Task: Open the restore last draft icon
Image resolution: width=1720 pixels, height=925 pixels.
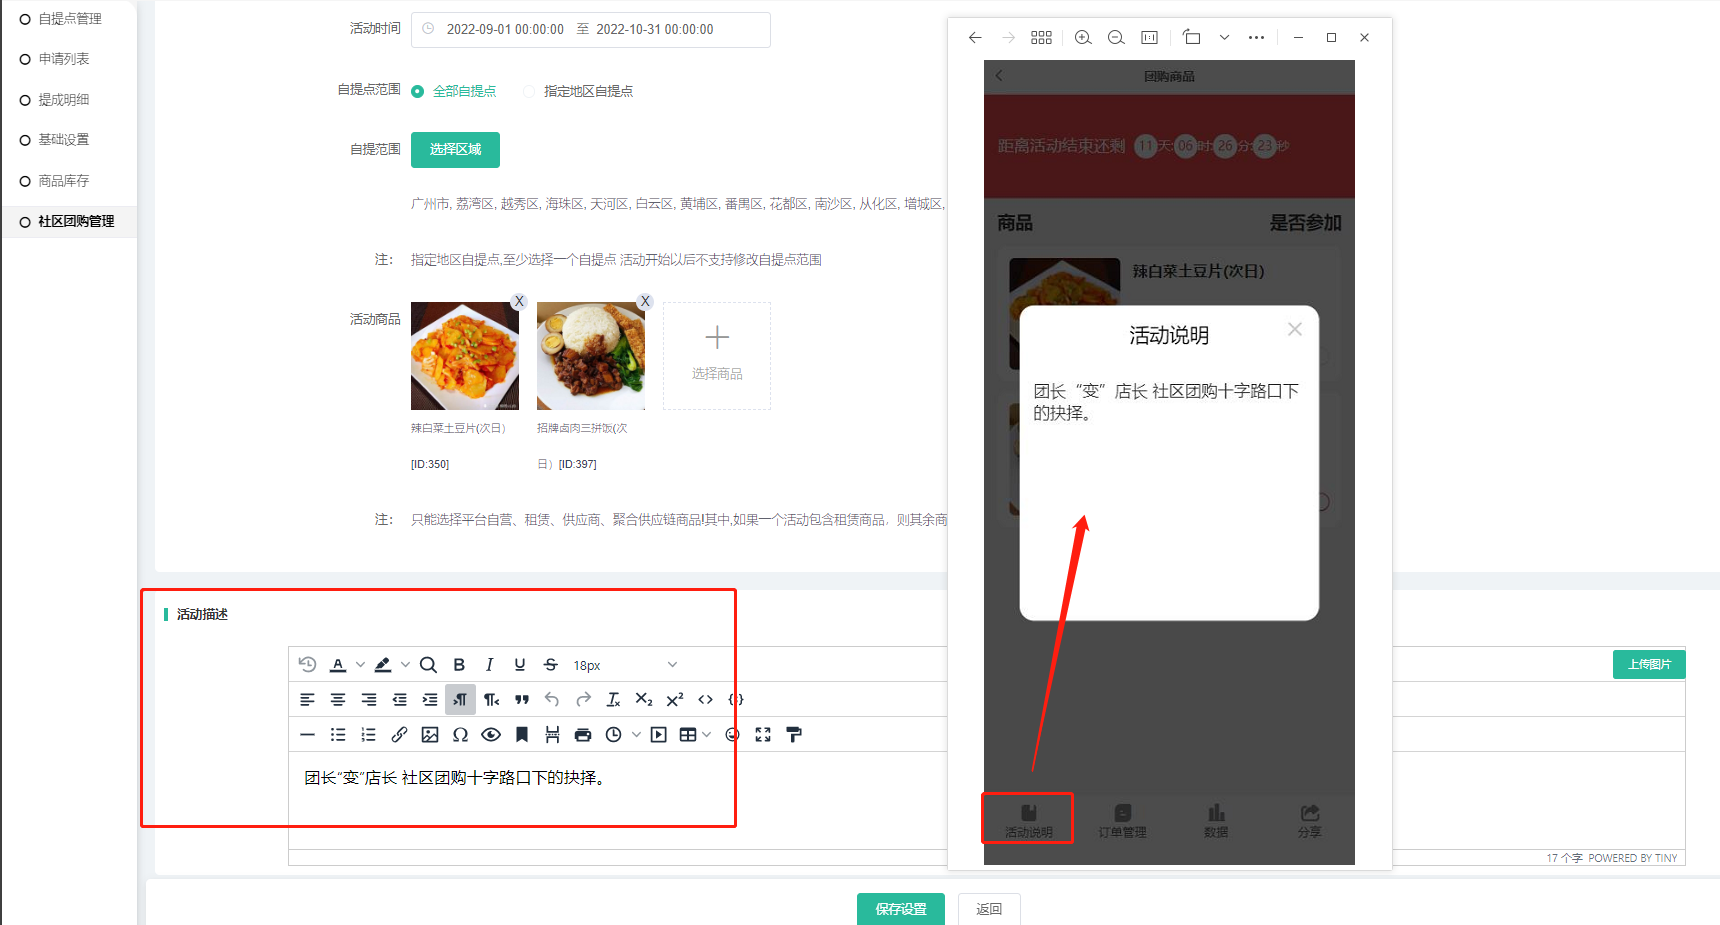Action: click(307, 665)
